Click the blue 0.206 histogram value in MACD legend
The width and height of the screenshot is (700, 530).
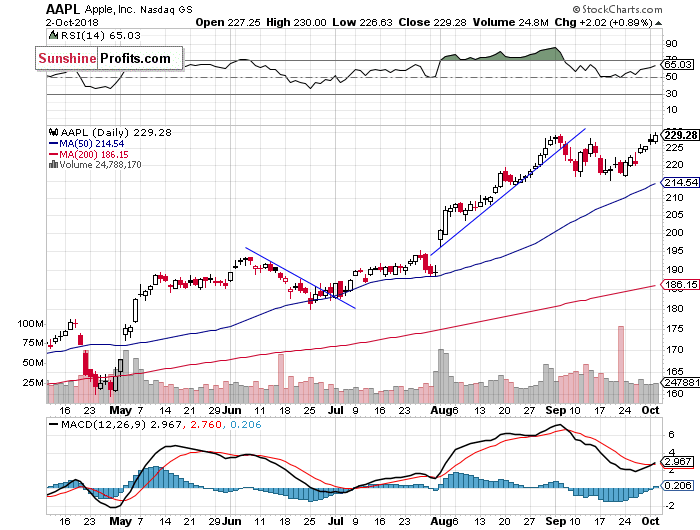(x=246, y=425)
